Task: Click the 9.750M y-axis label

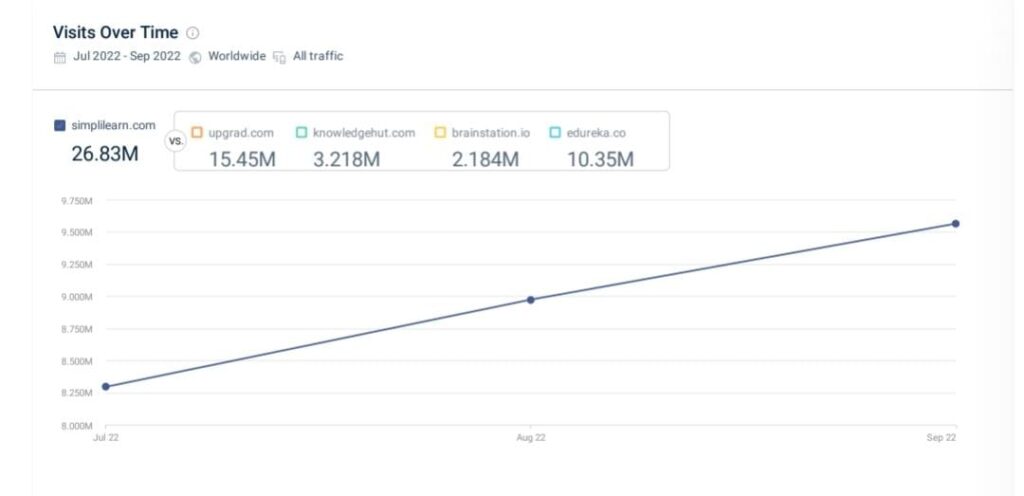Action: 76,201
